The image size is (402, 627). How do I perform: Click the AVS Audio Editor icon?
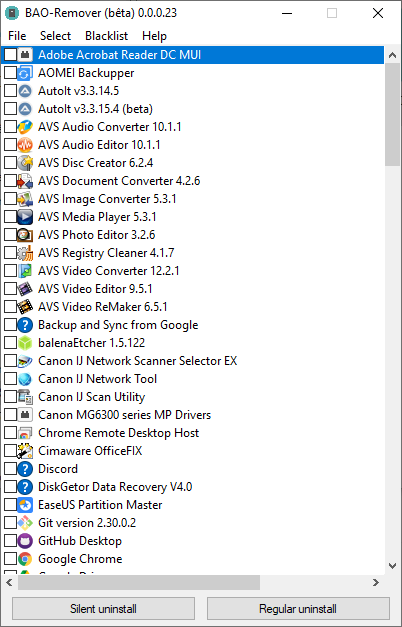[25, 145]
